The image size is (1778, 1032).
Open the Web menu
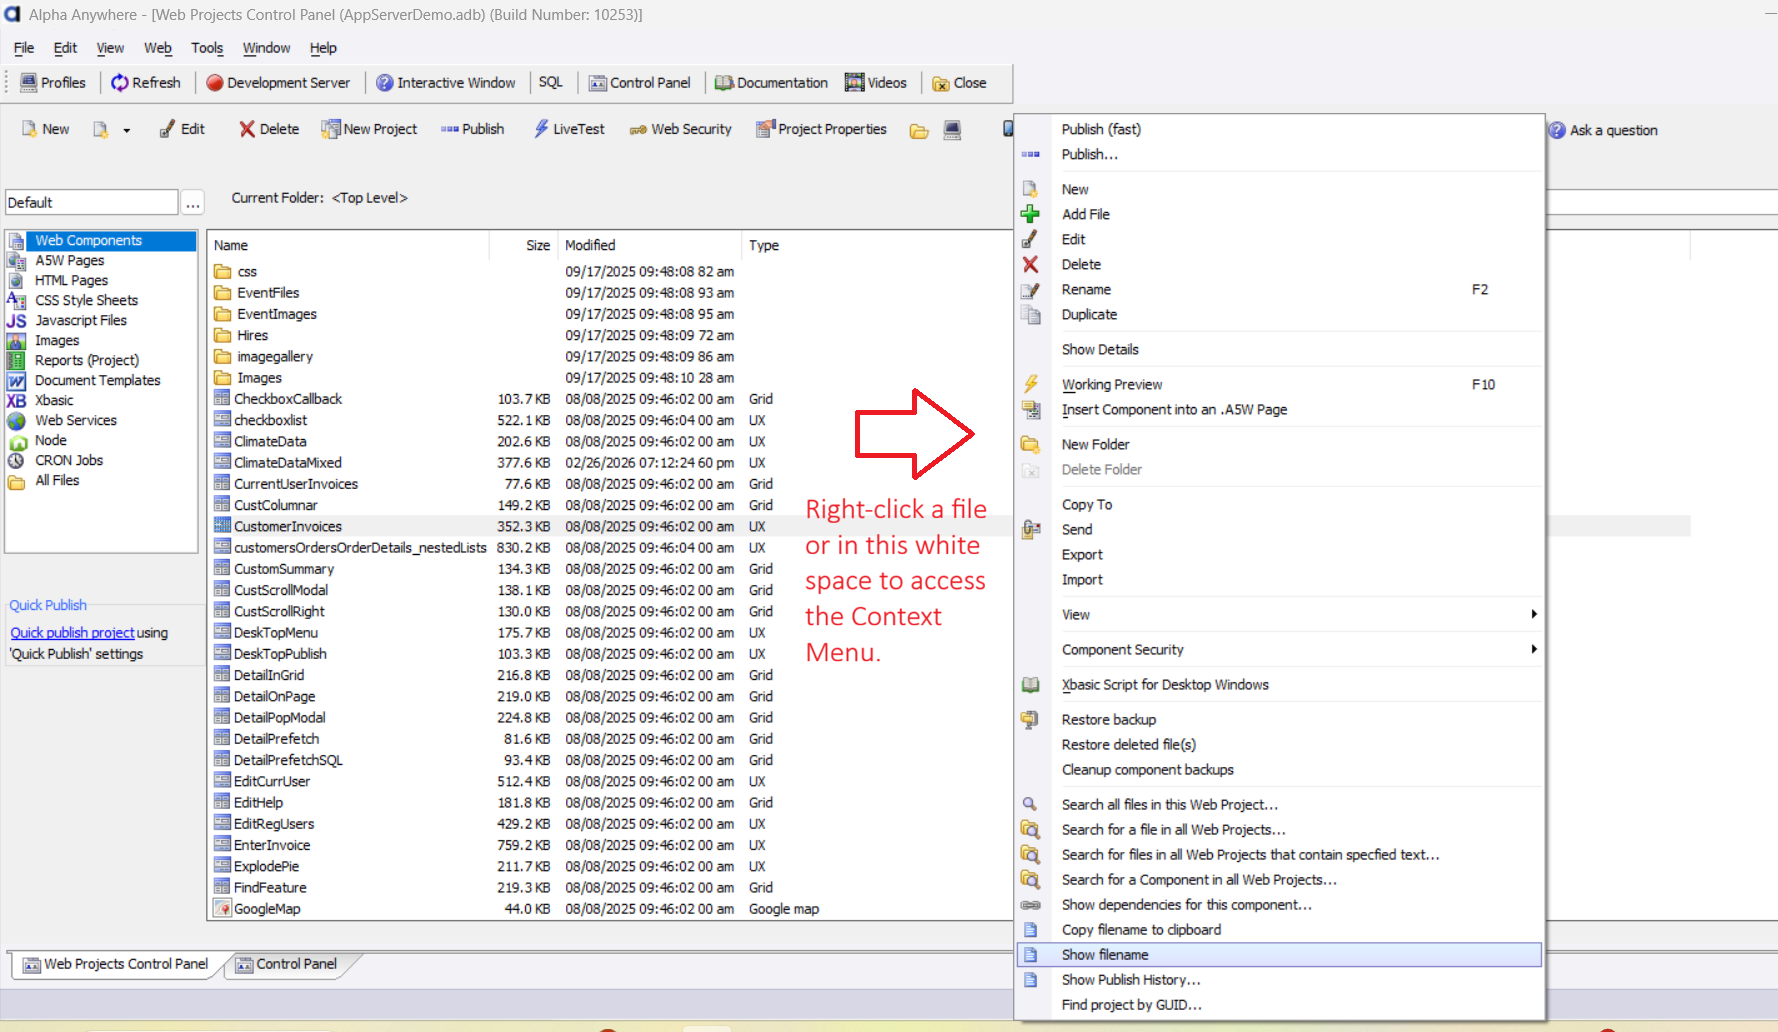point(157,48)
